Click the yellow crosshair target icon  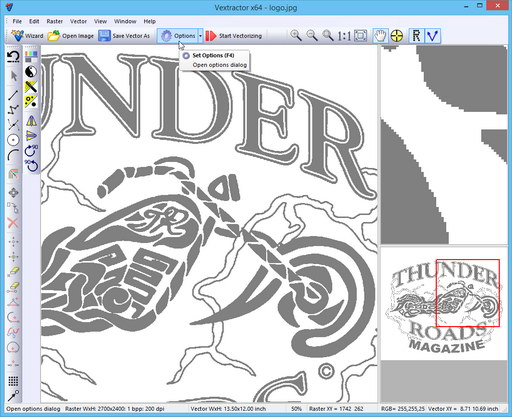pyautogui.click(x=396, y=36)
